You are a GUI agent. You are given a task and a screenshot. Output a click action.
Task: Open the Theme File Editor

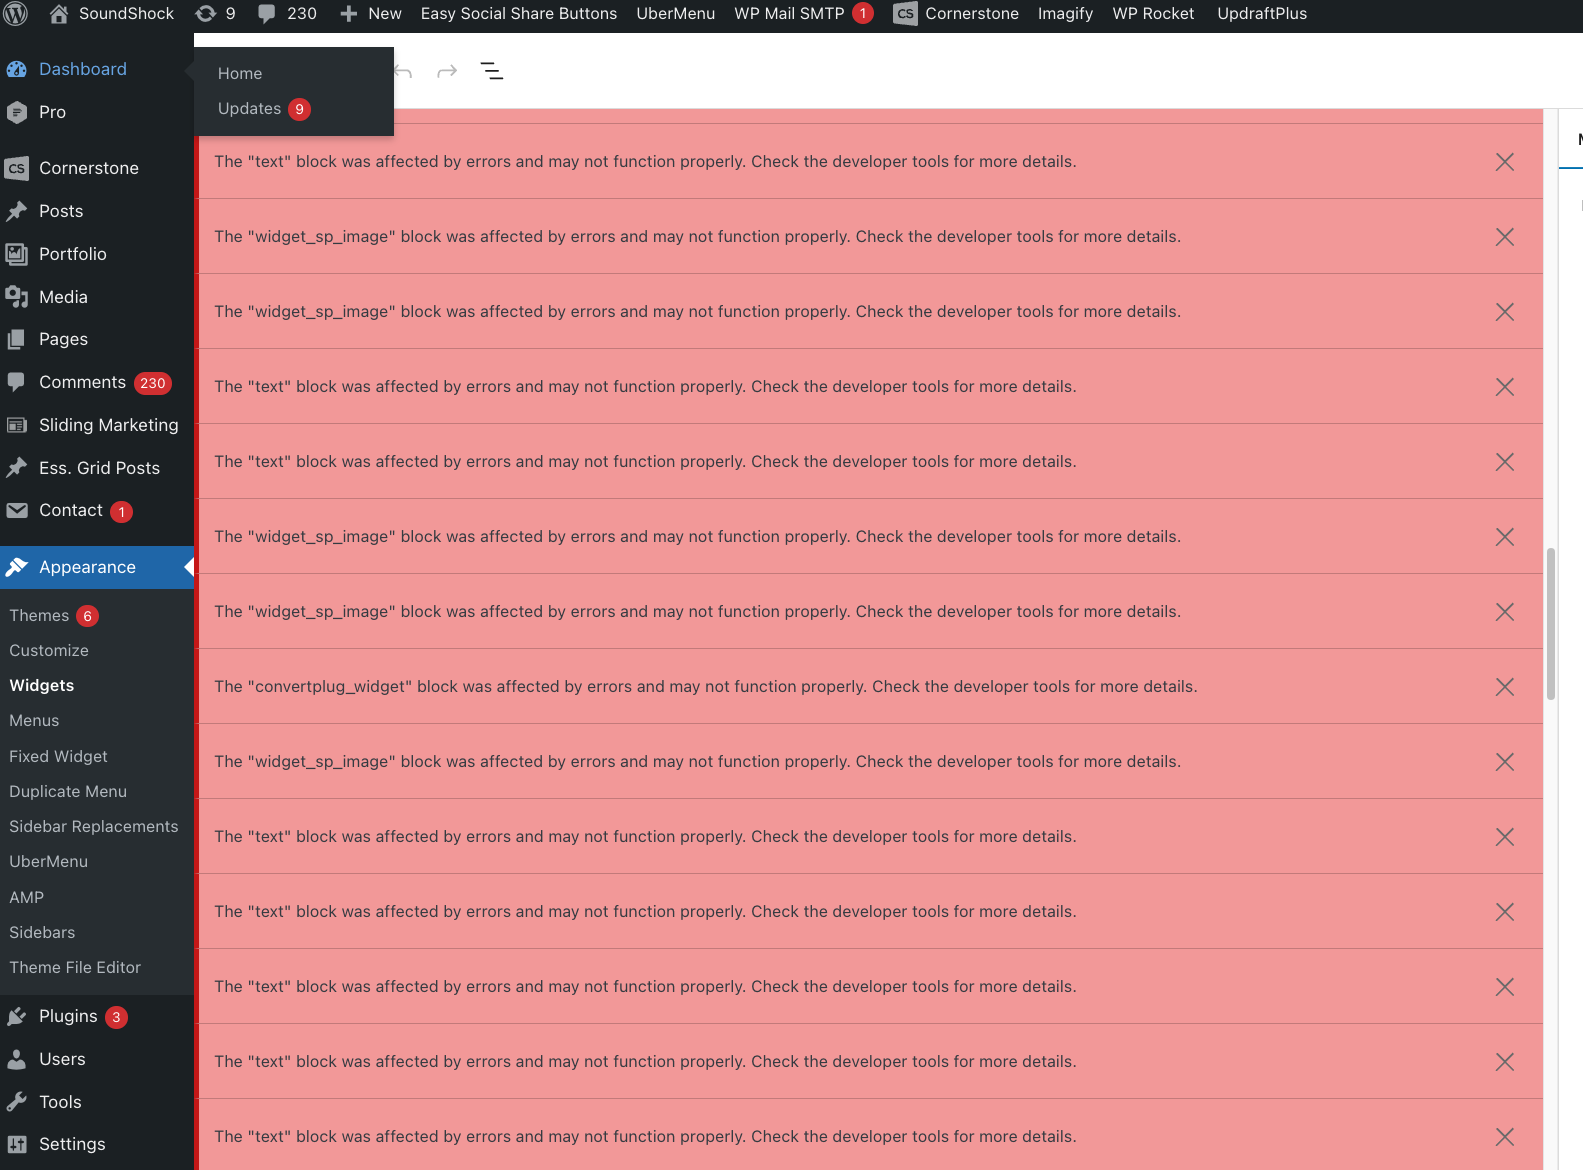(75, 968)
